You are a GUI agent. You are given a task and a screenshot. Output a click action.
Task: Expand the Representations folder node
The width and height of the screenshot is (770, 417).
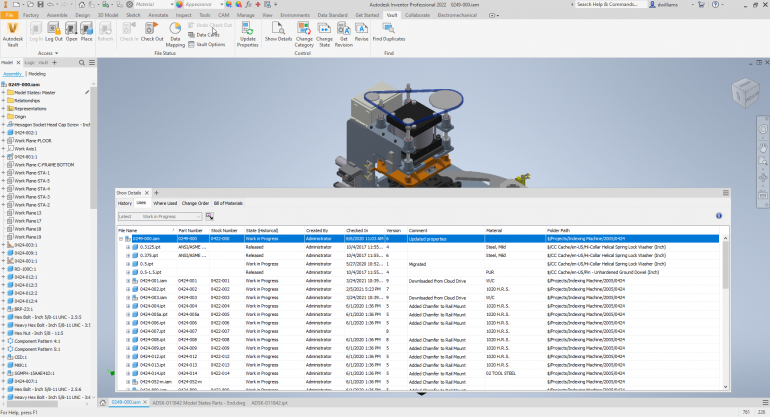[3, 109]
